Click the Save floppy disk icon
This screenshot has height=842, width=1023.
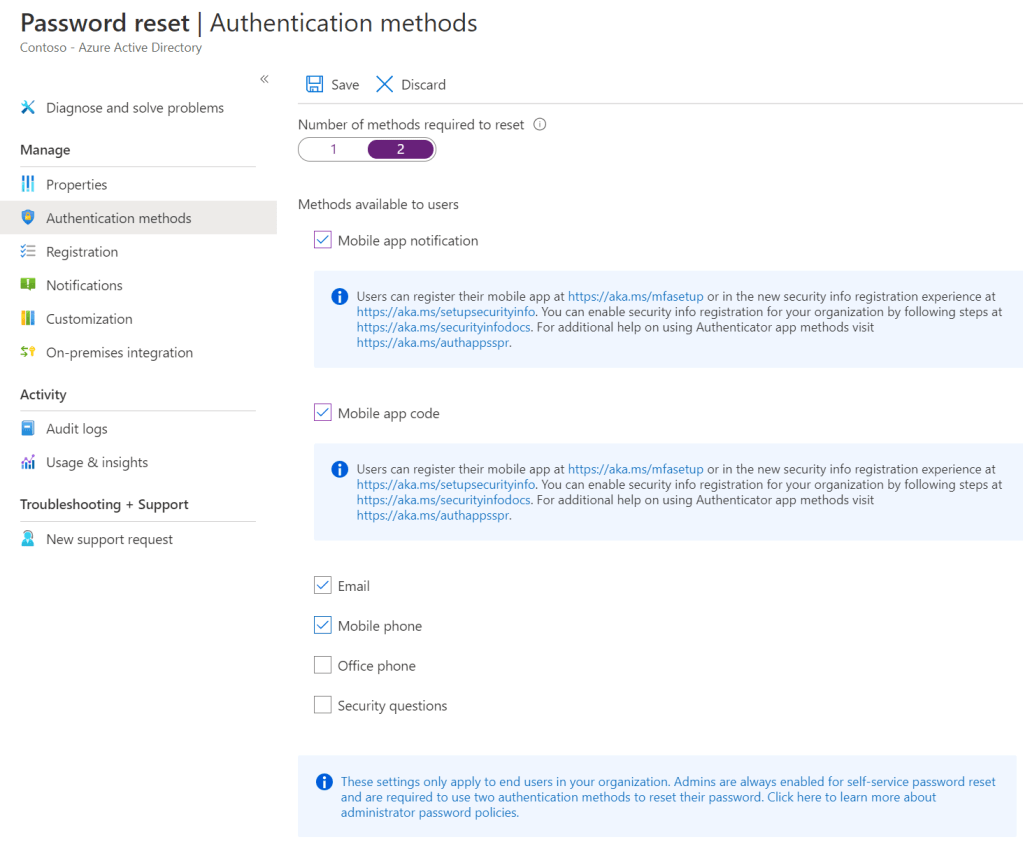coord(314,84)
